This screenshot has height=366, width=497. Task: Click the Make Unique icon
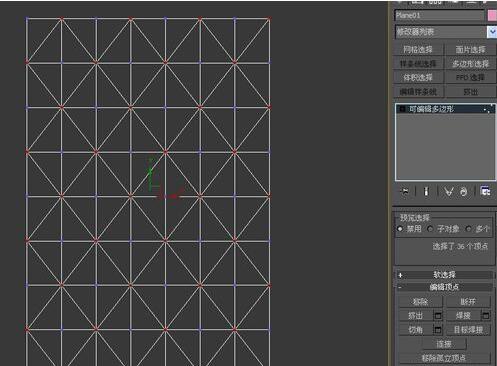tap(448, 192)
